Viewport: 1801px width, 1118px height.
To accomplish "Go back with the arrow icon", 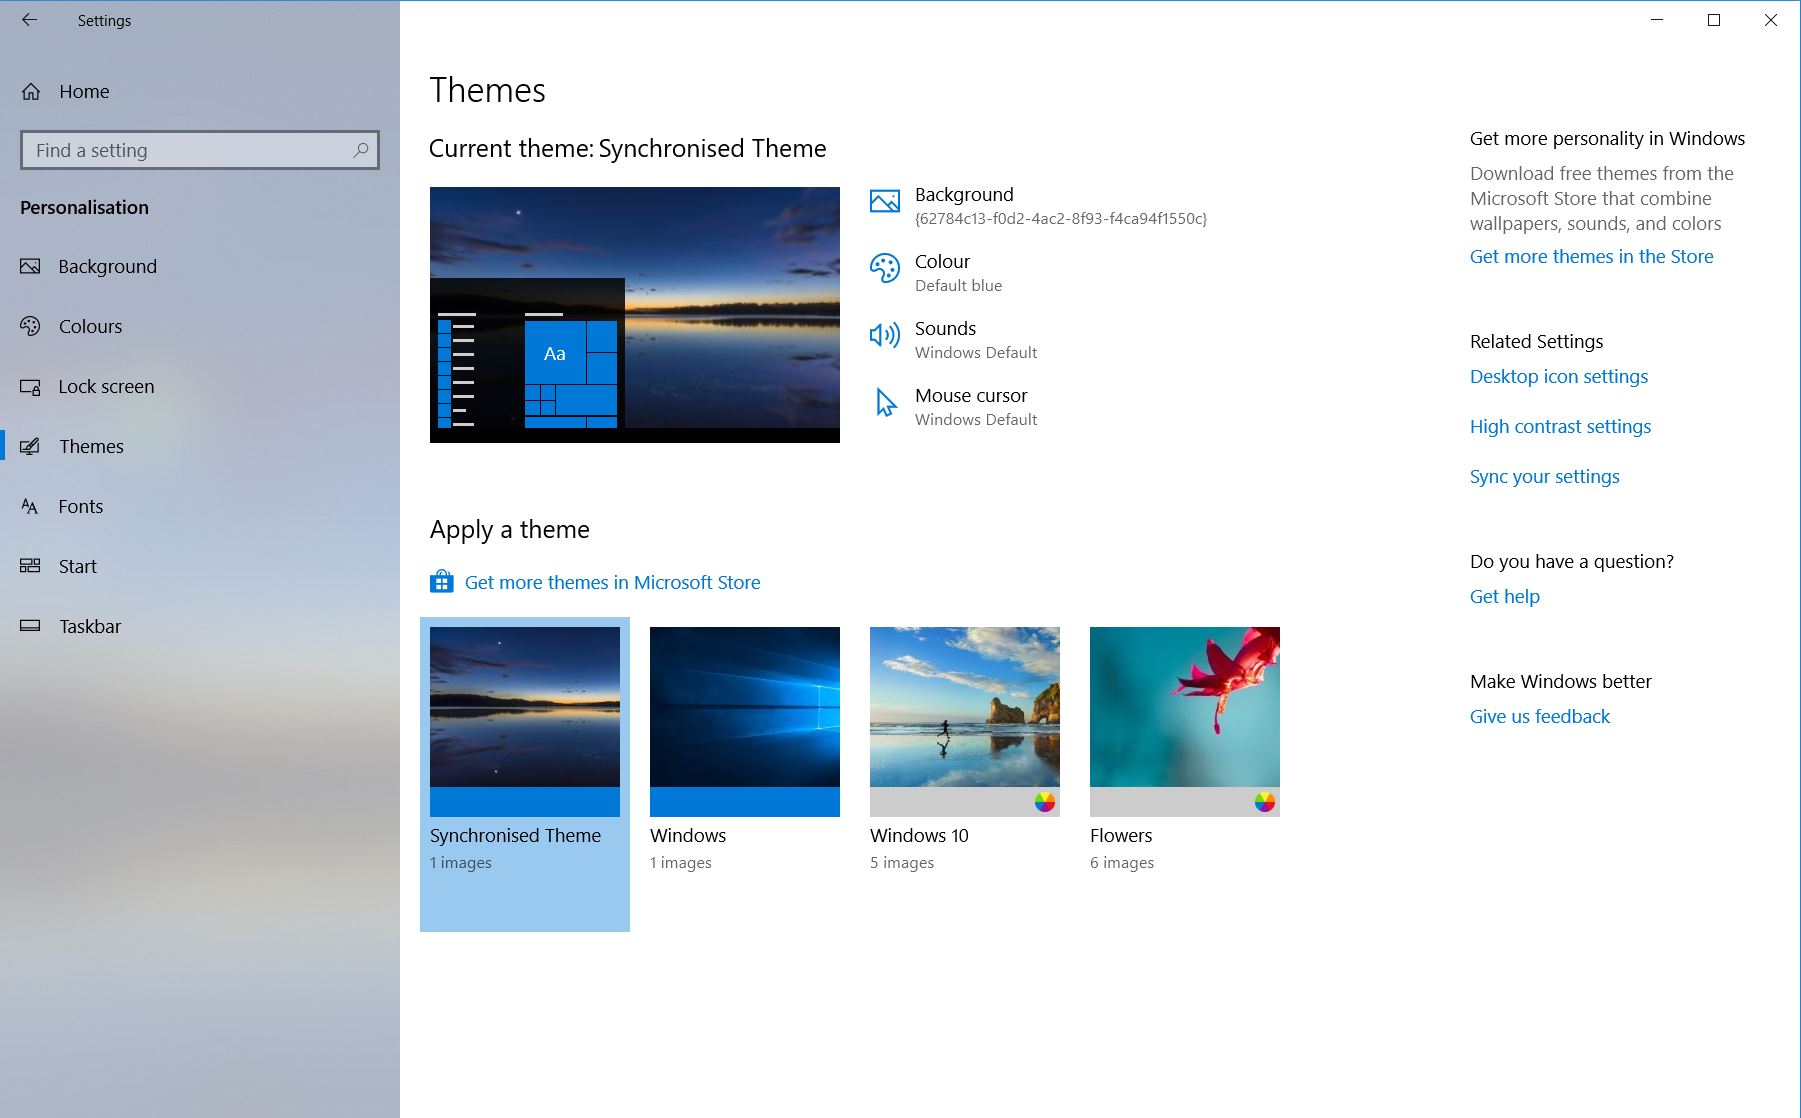I will coord(29,20).
